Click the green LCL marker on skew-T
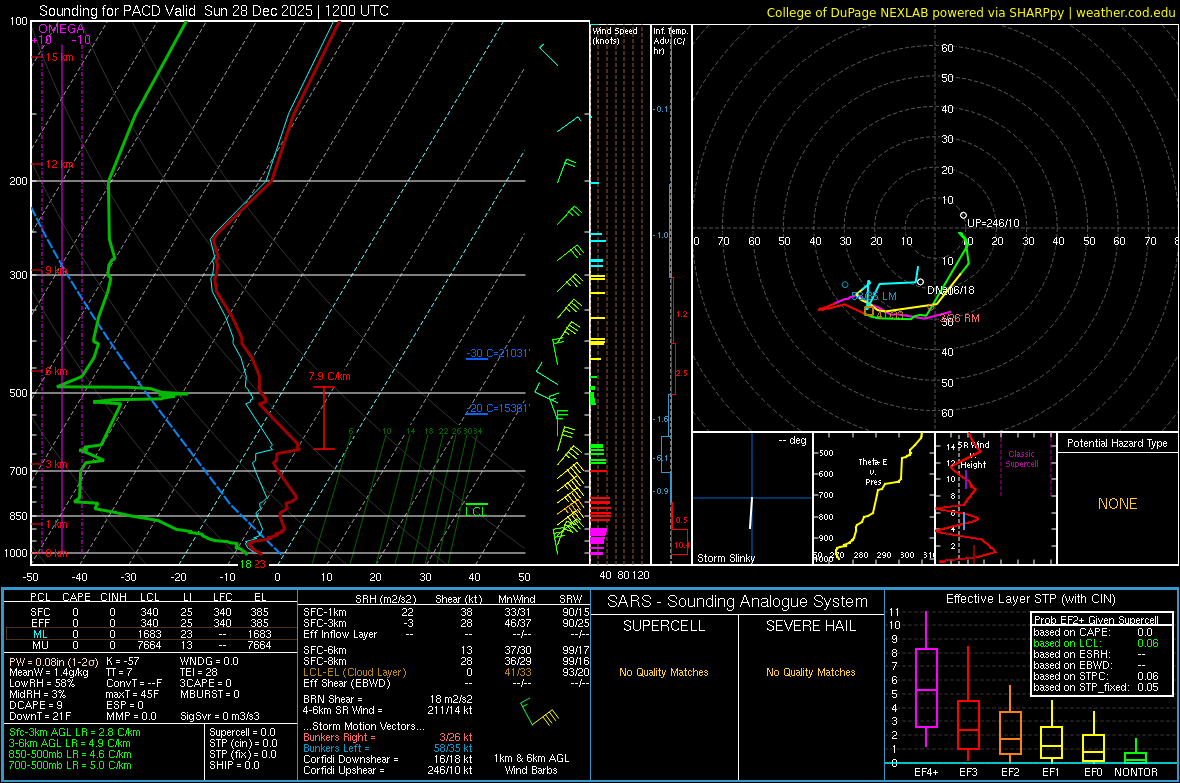The width and height of the screenshot is (1180, 783). 476,511
